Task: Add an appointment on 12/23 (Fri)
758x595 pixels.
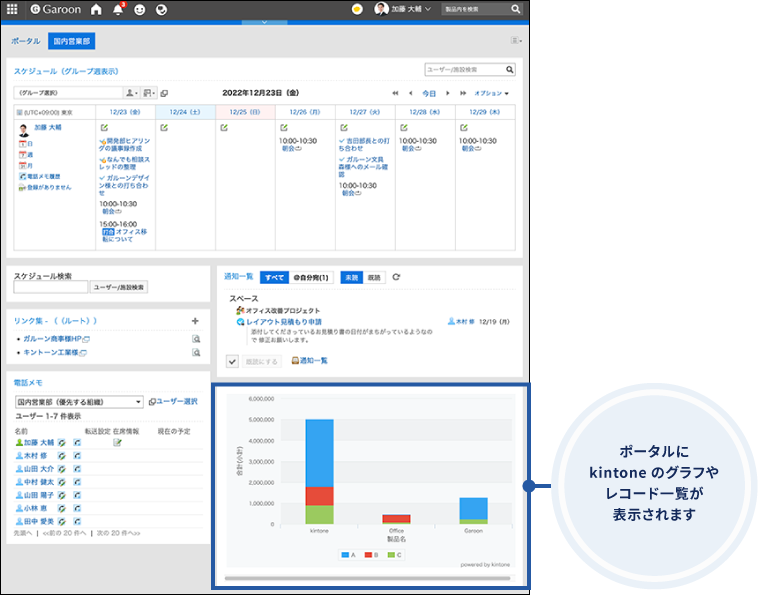Action: pyautogui.click(x=104, y=128)
